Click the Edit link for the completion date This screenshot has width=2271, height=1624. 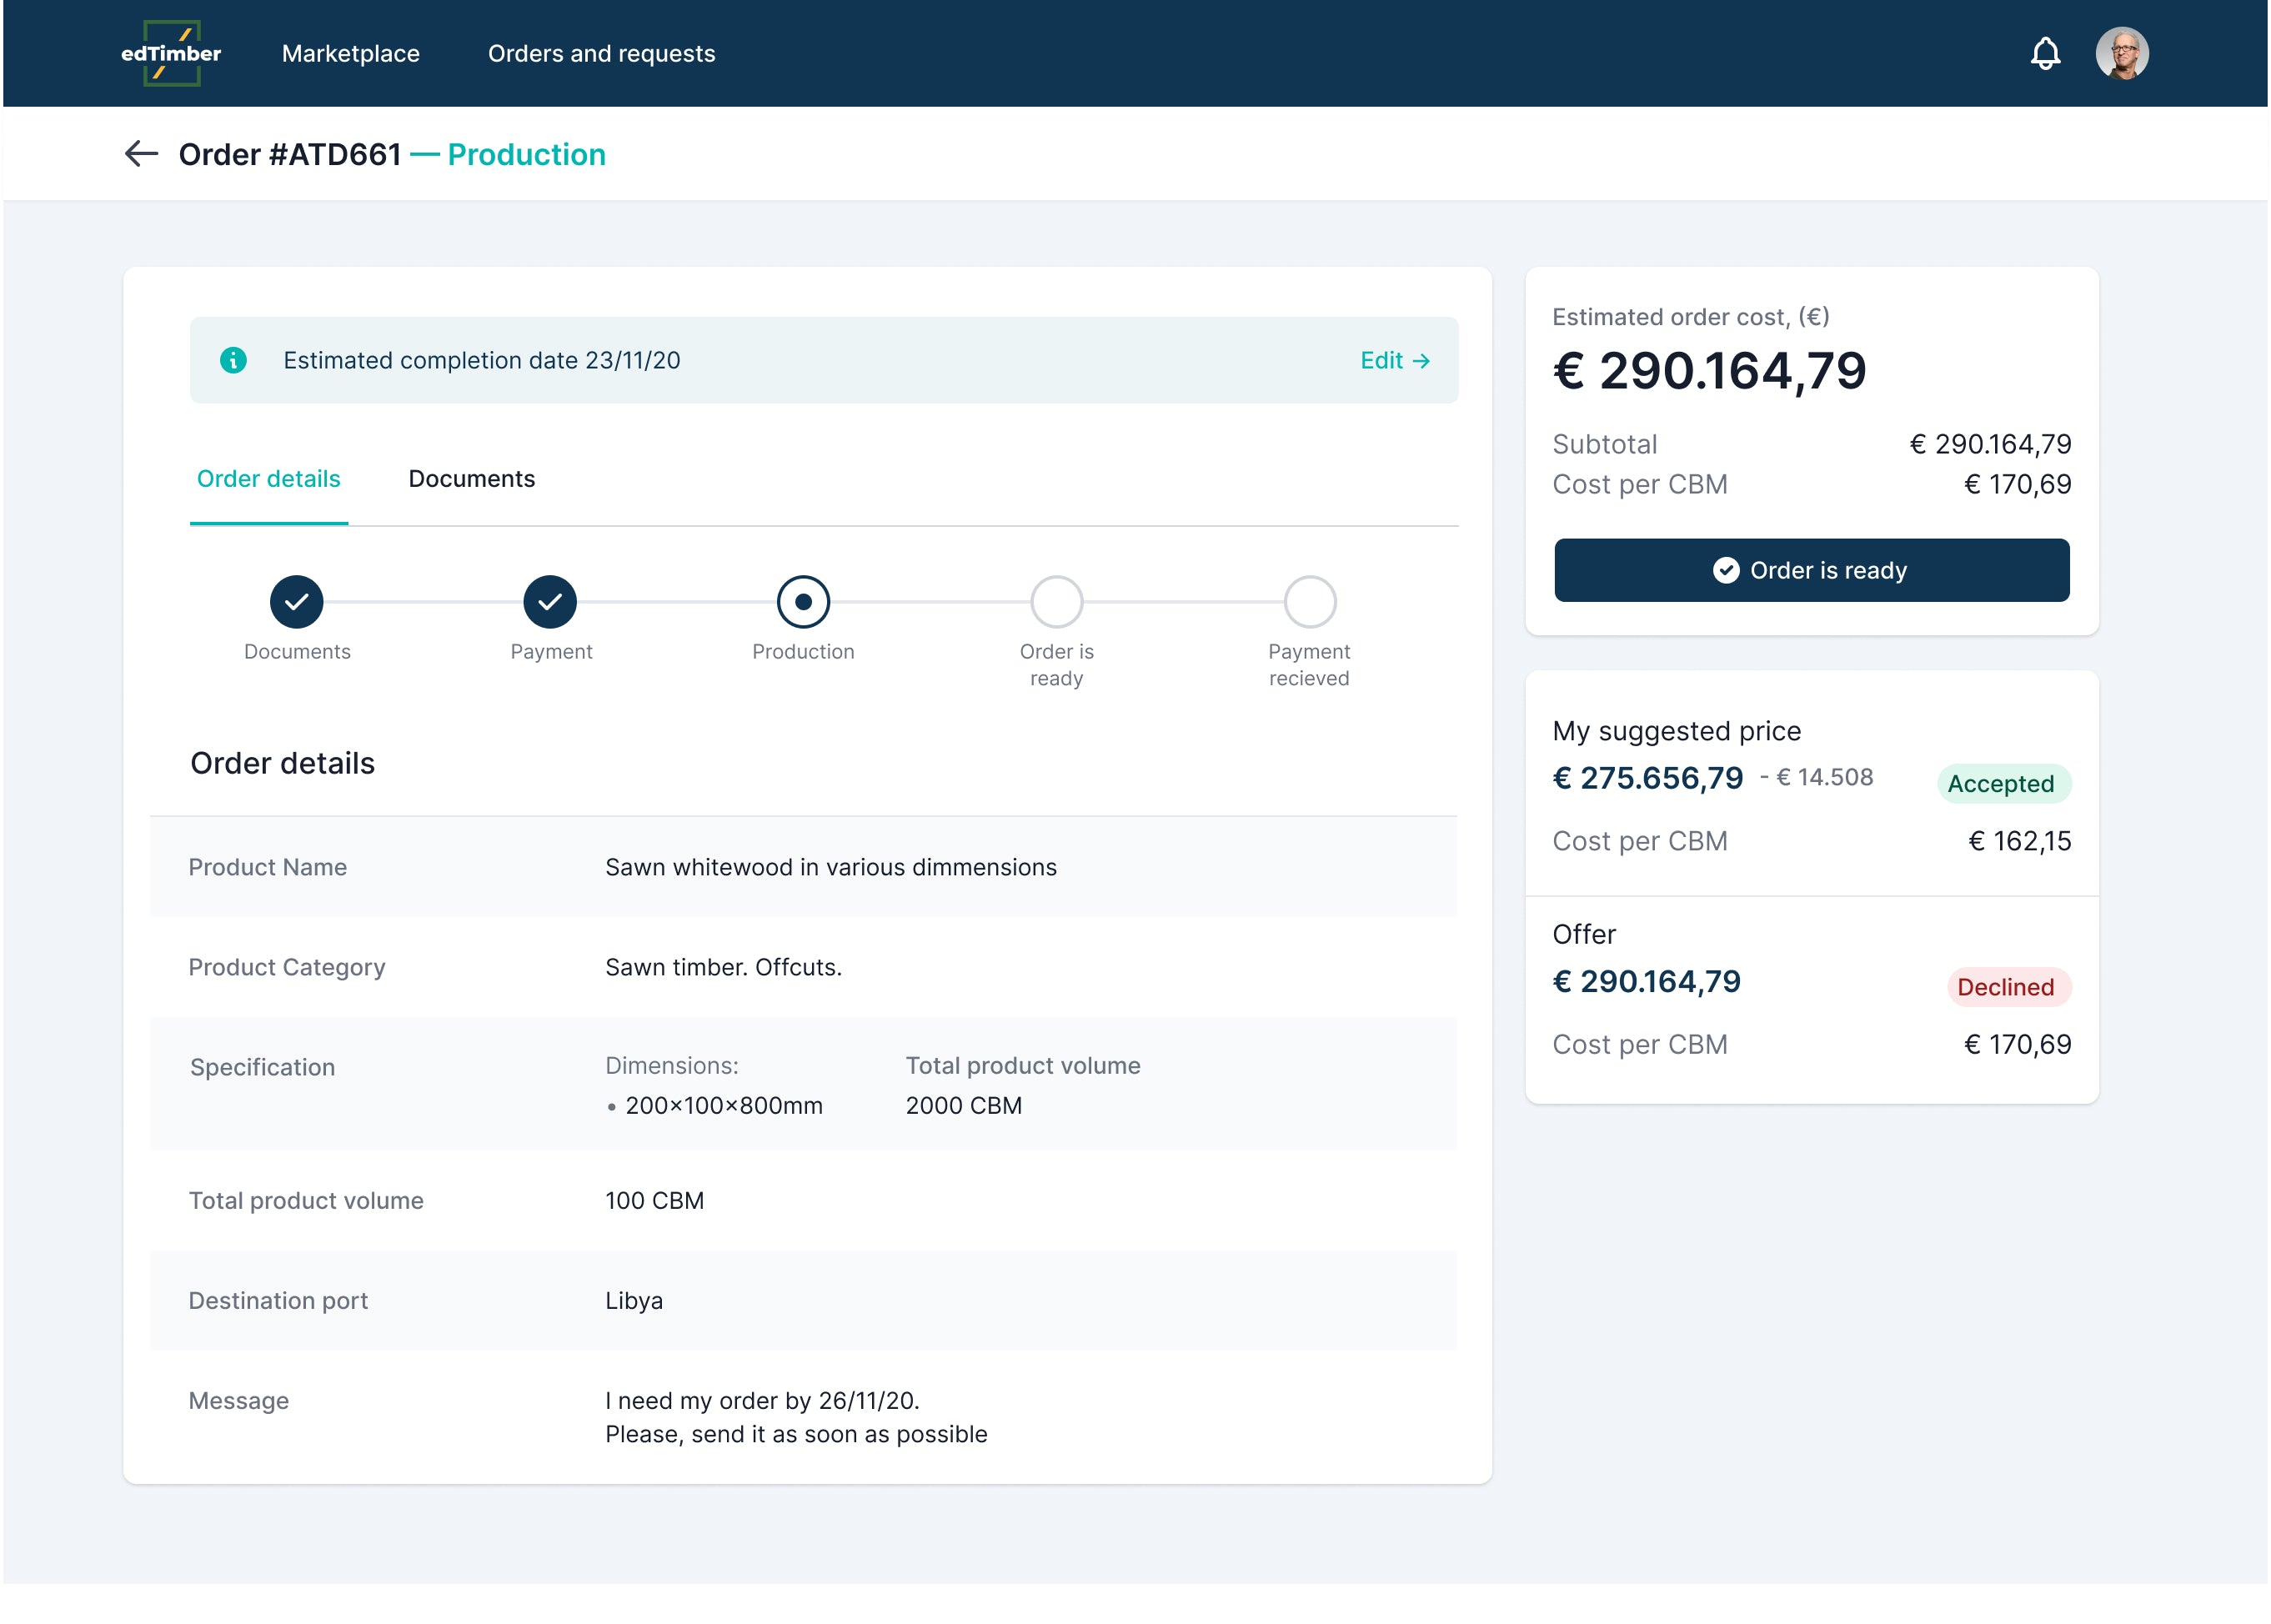[1381, 361]
